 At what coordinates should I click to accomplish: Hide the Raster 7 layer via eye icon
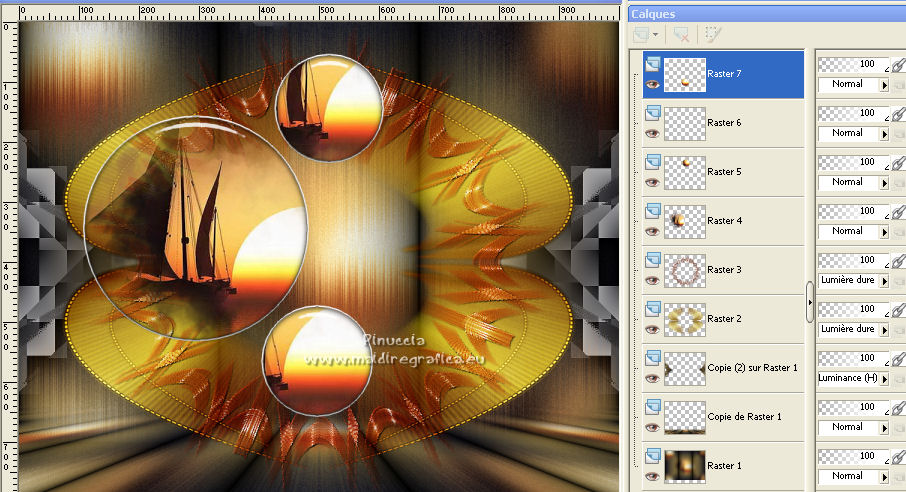pyautogui.click(x=652, y=84)
